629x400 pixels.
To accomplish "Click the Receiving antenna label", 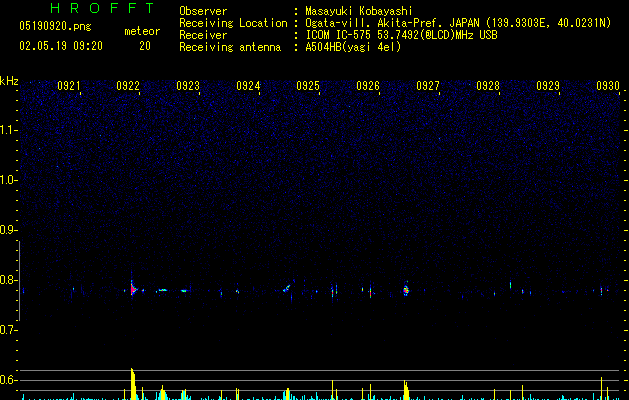I will pos(230,47).
